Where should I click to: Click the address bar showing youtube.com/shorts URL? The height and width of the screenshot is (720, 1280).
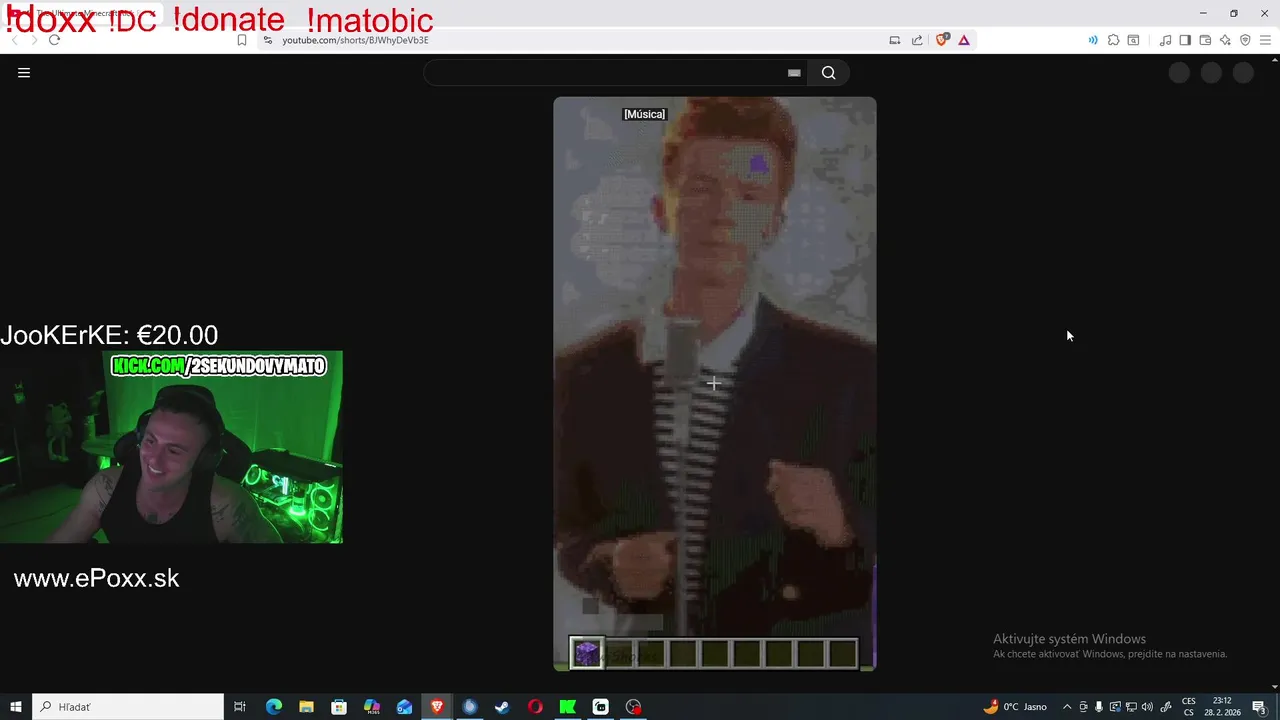[355, 40]
